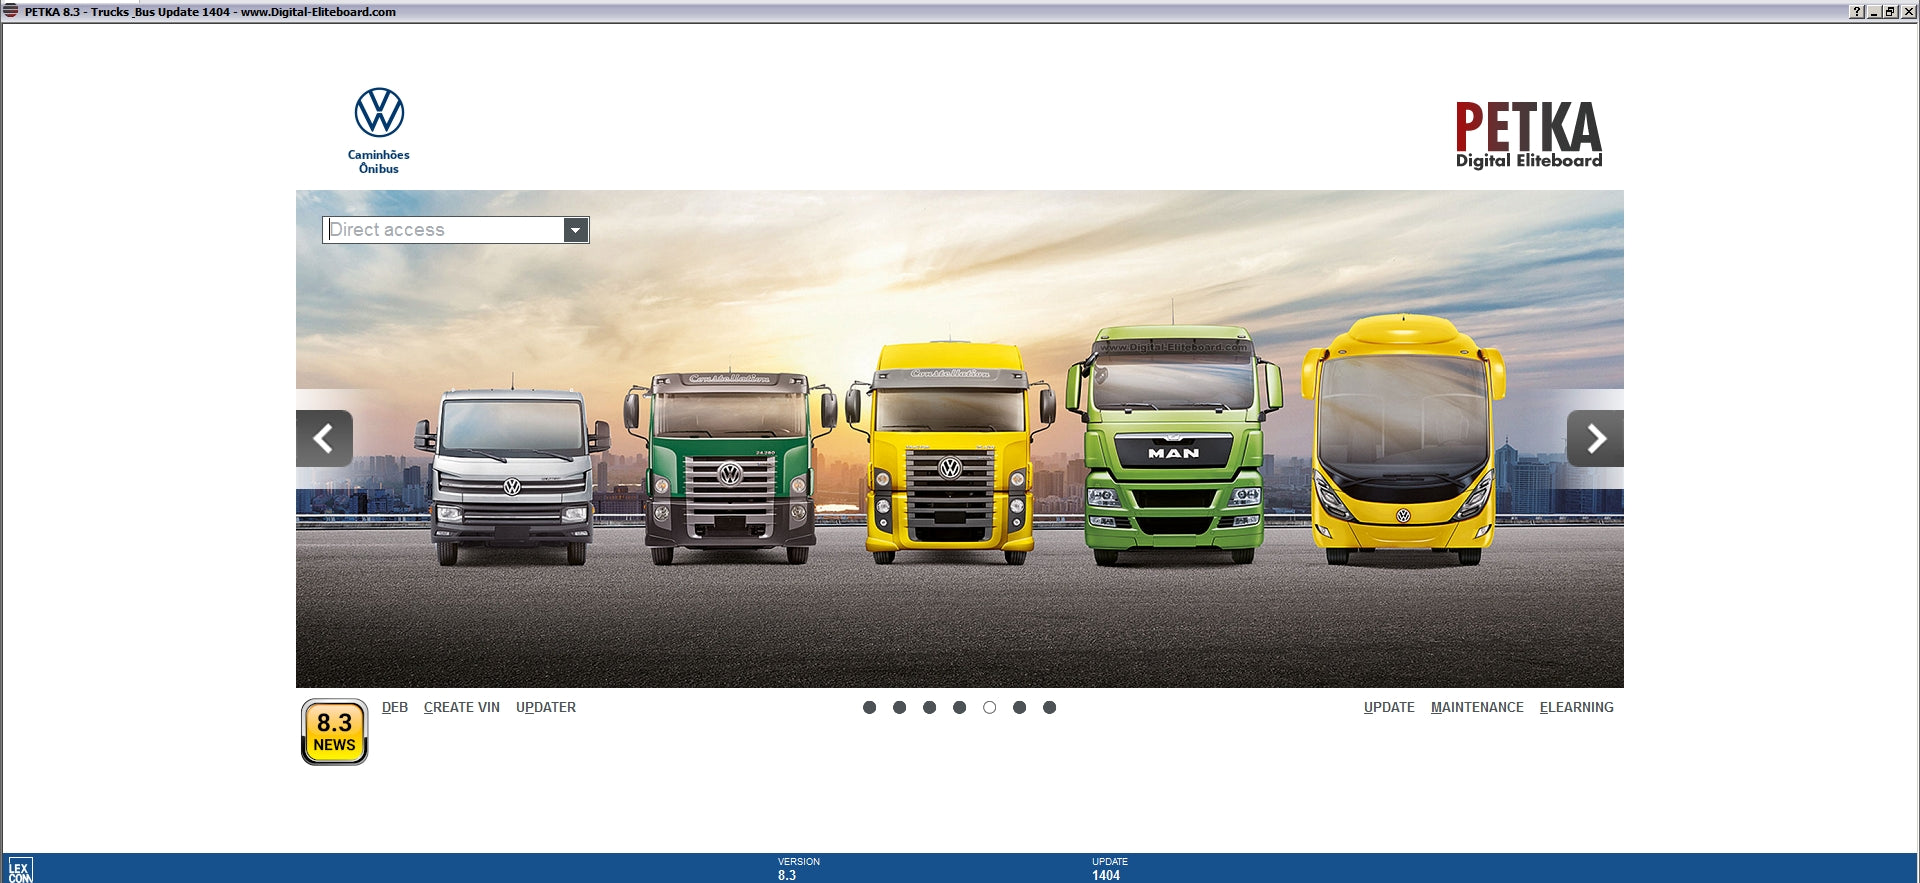The height and width of the screenshot is (883, 1920).
Task: Click the Volkswagen Caminhões Ônibus logo
Action: tap(379, 130)
